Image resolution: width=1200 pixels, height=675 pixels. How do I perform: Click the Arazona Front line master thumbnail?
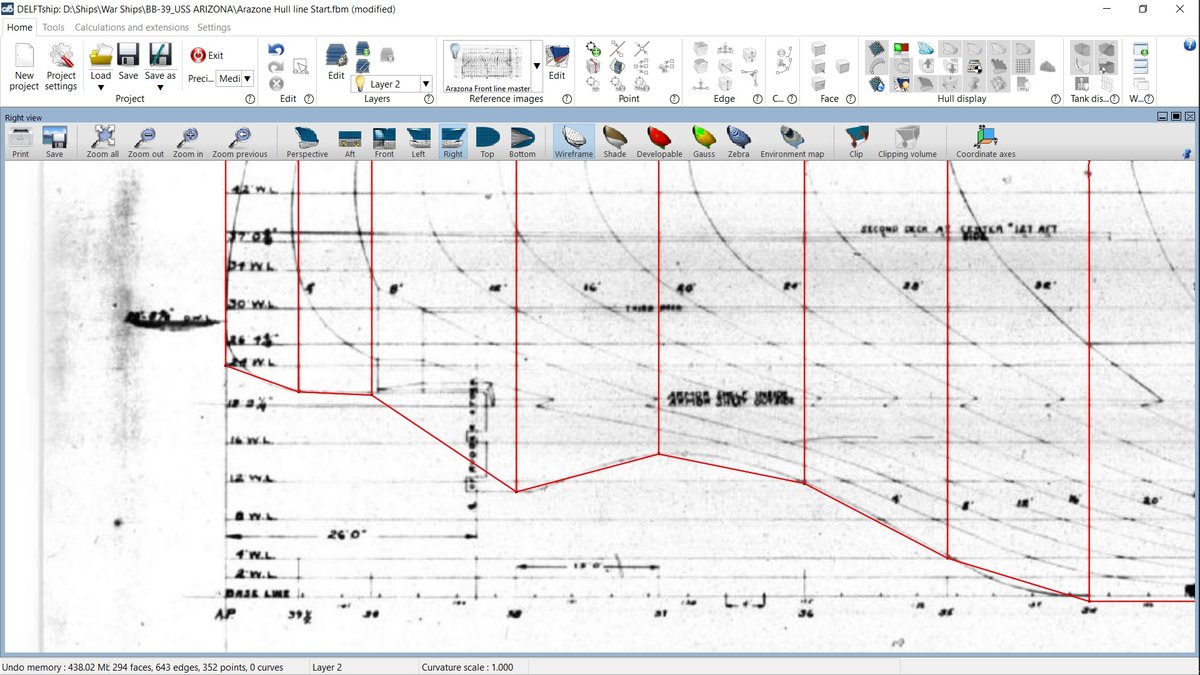tap(490, 64)
